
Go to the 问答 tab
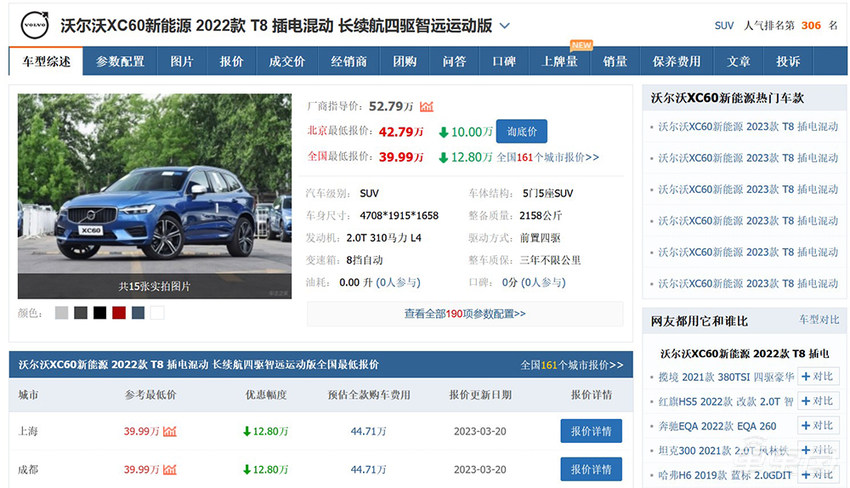click(454, 61)
